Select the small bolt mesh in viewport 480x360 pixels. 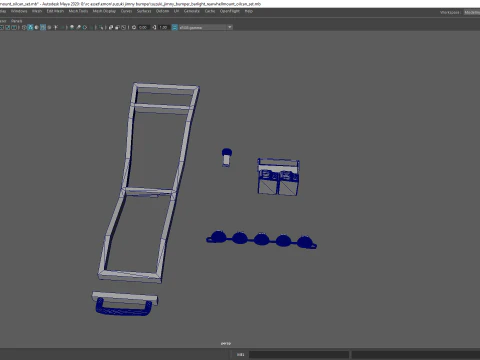[x=227, y=157]
